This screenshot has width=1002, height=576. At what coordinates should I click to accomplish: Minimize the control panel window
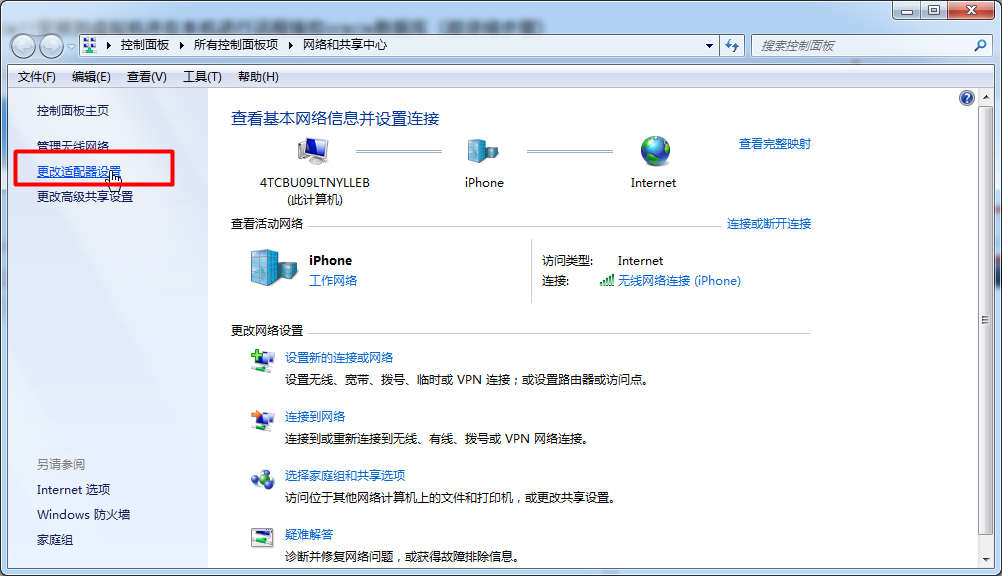click(x=906, y=10)
